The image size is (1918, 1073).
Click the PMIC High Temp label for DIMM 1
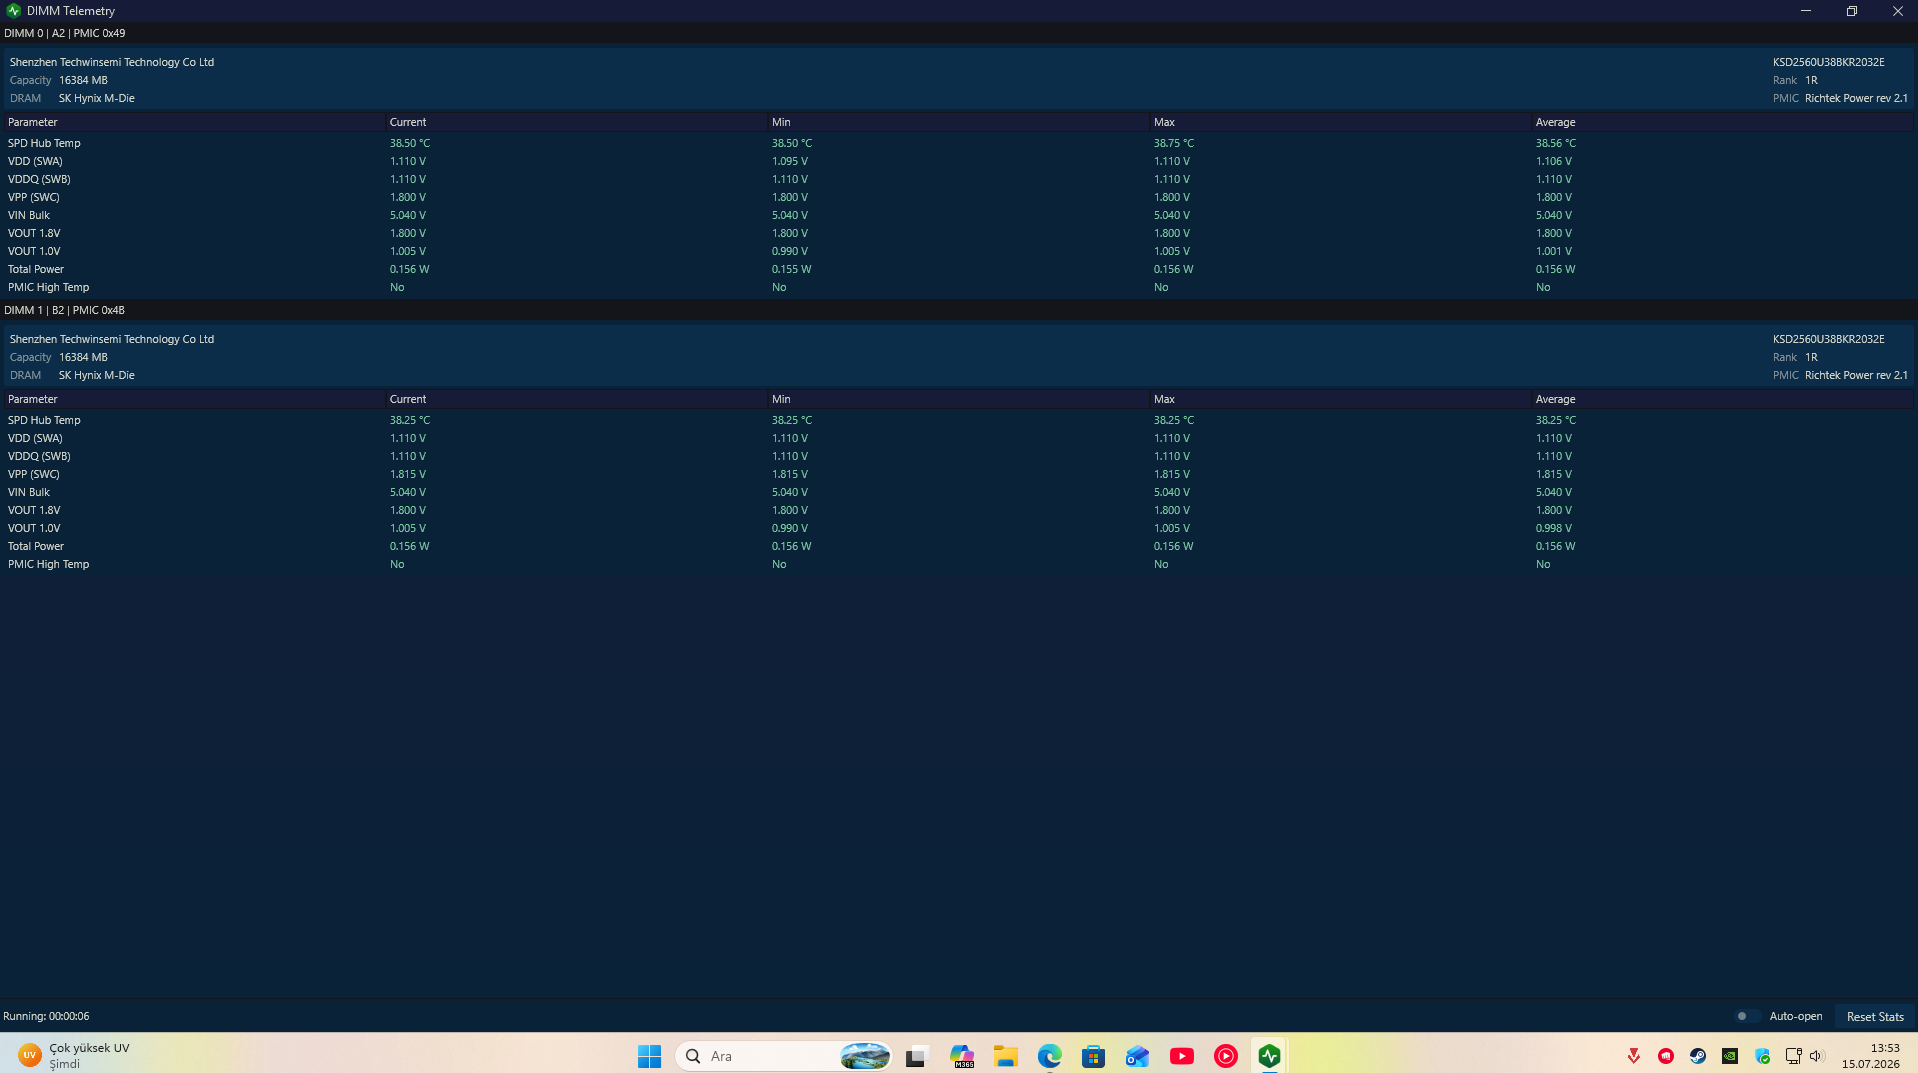49,564
